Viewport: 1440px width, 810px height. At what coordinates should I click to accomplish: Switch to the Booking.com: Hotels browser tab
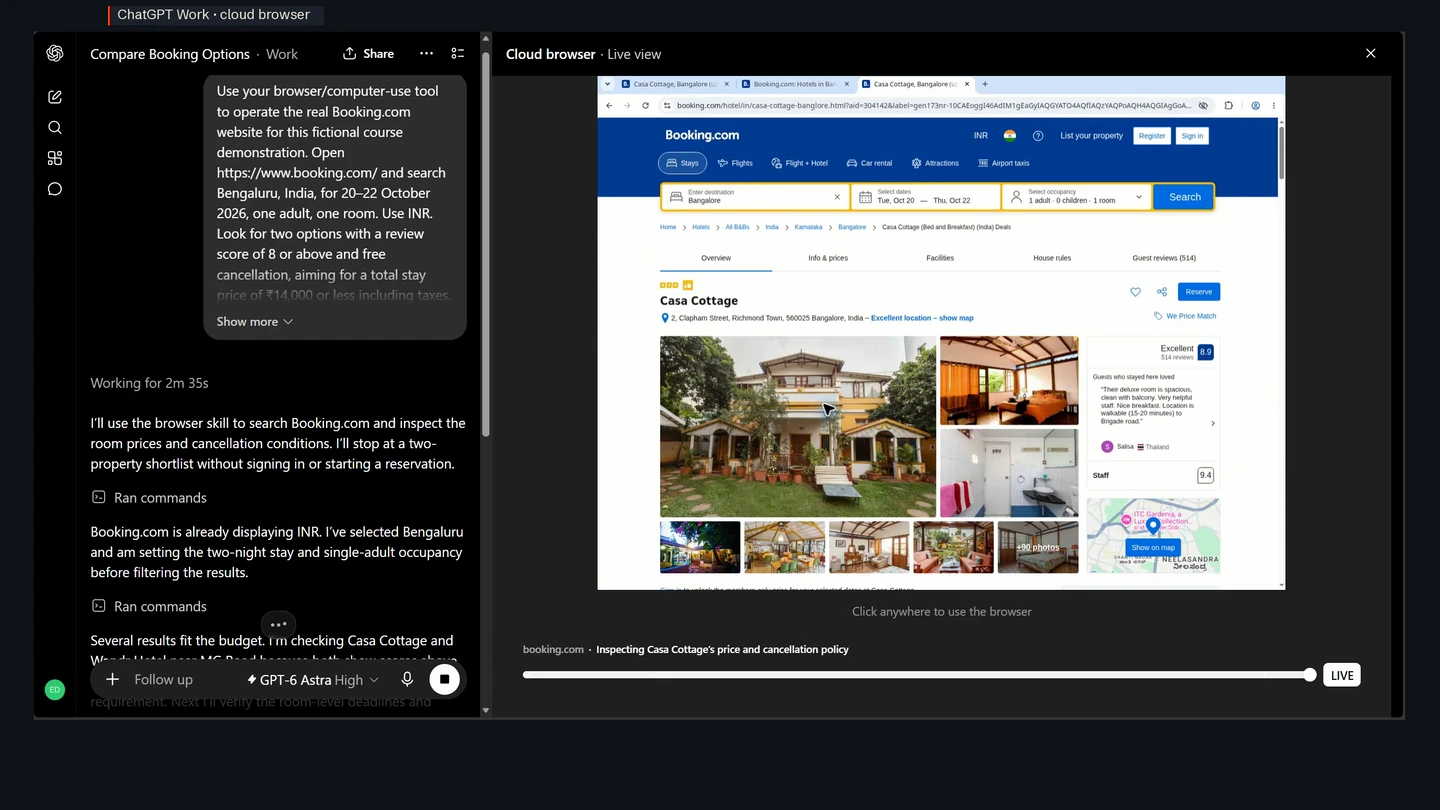tap(796, 84)
